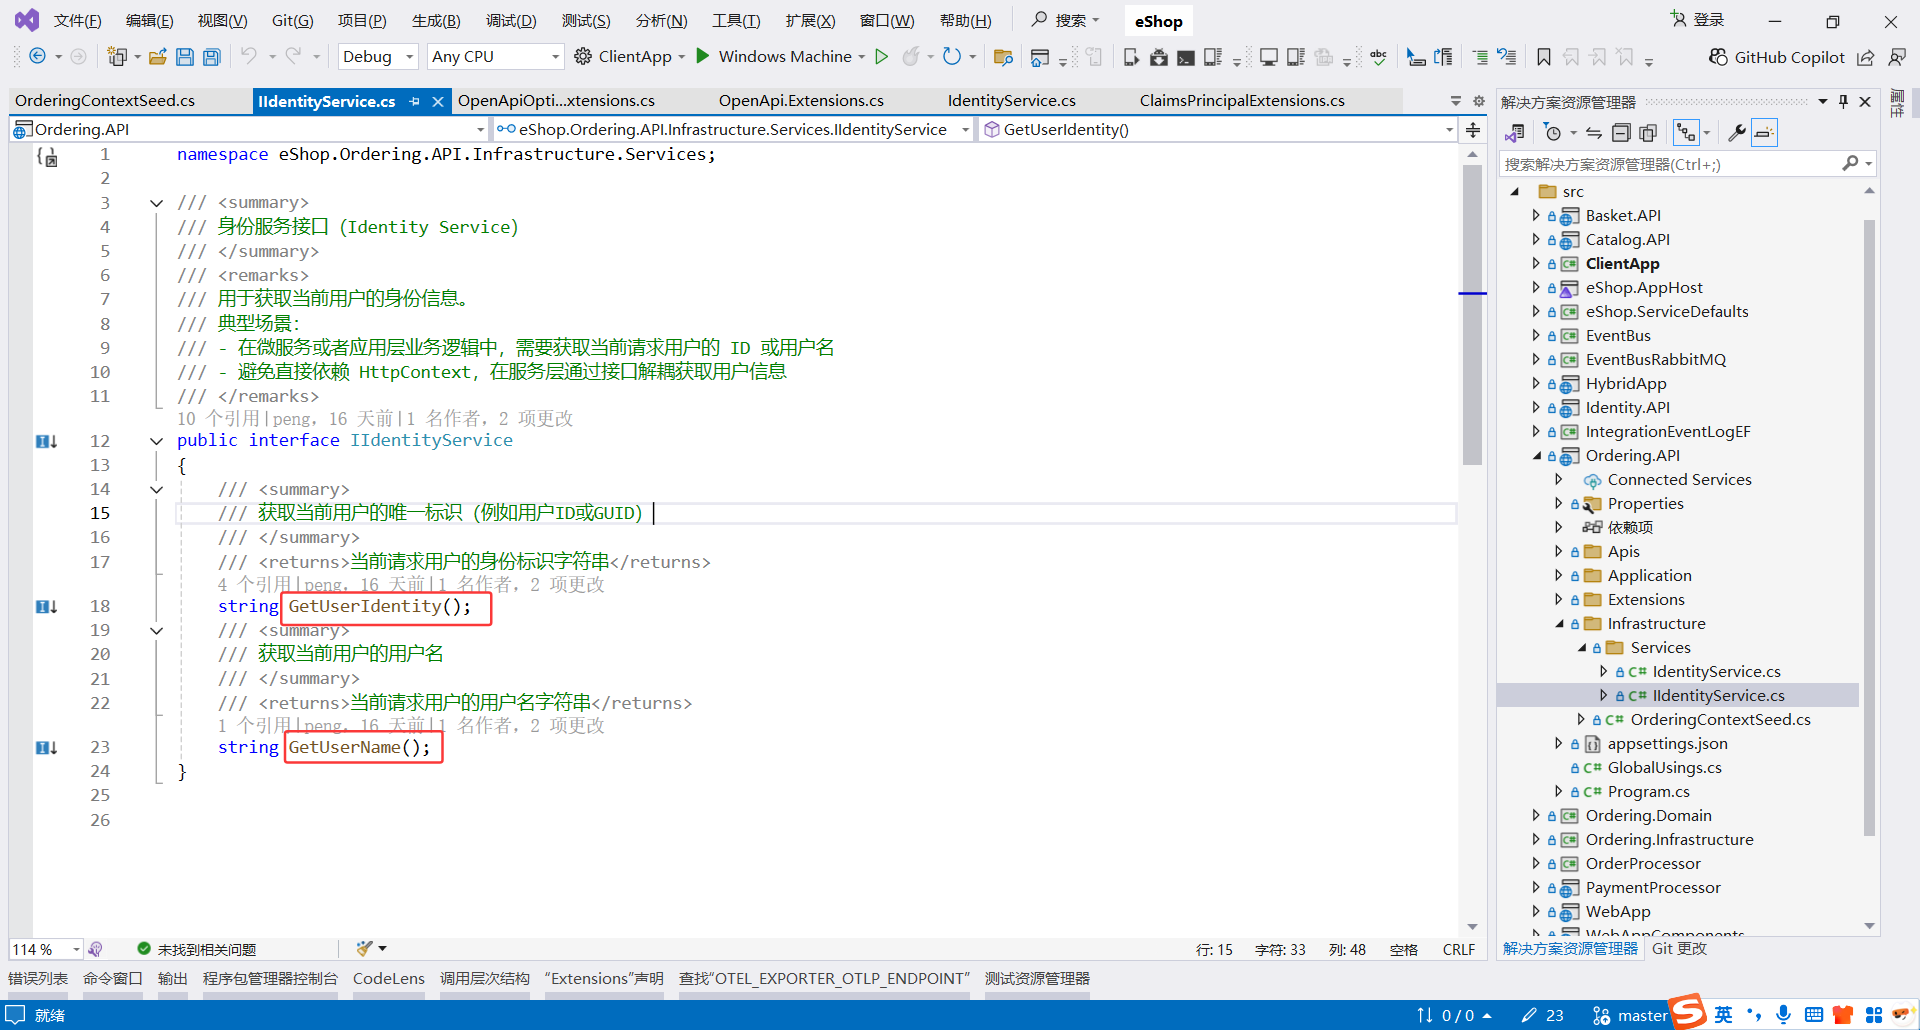Toggle Preview Selected Items in Solution Explorer

1764,133
